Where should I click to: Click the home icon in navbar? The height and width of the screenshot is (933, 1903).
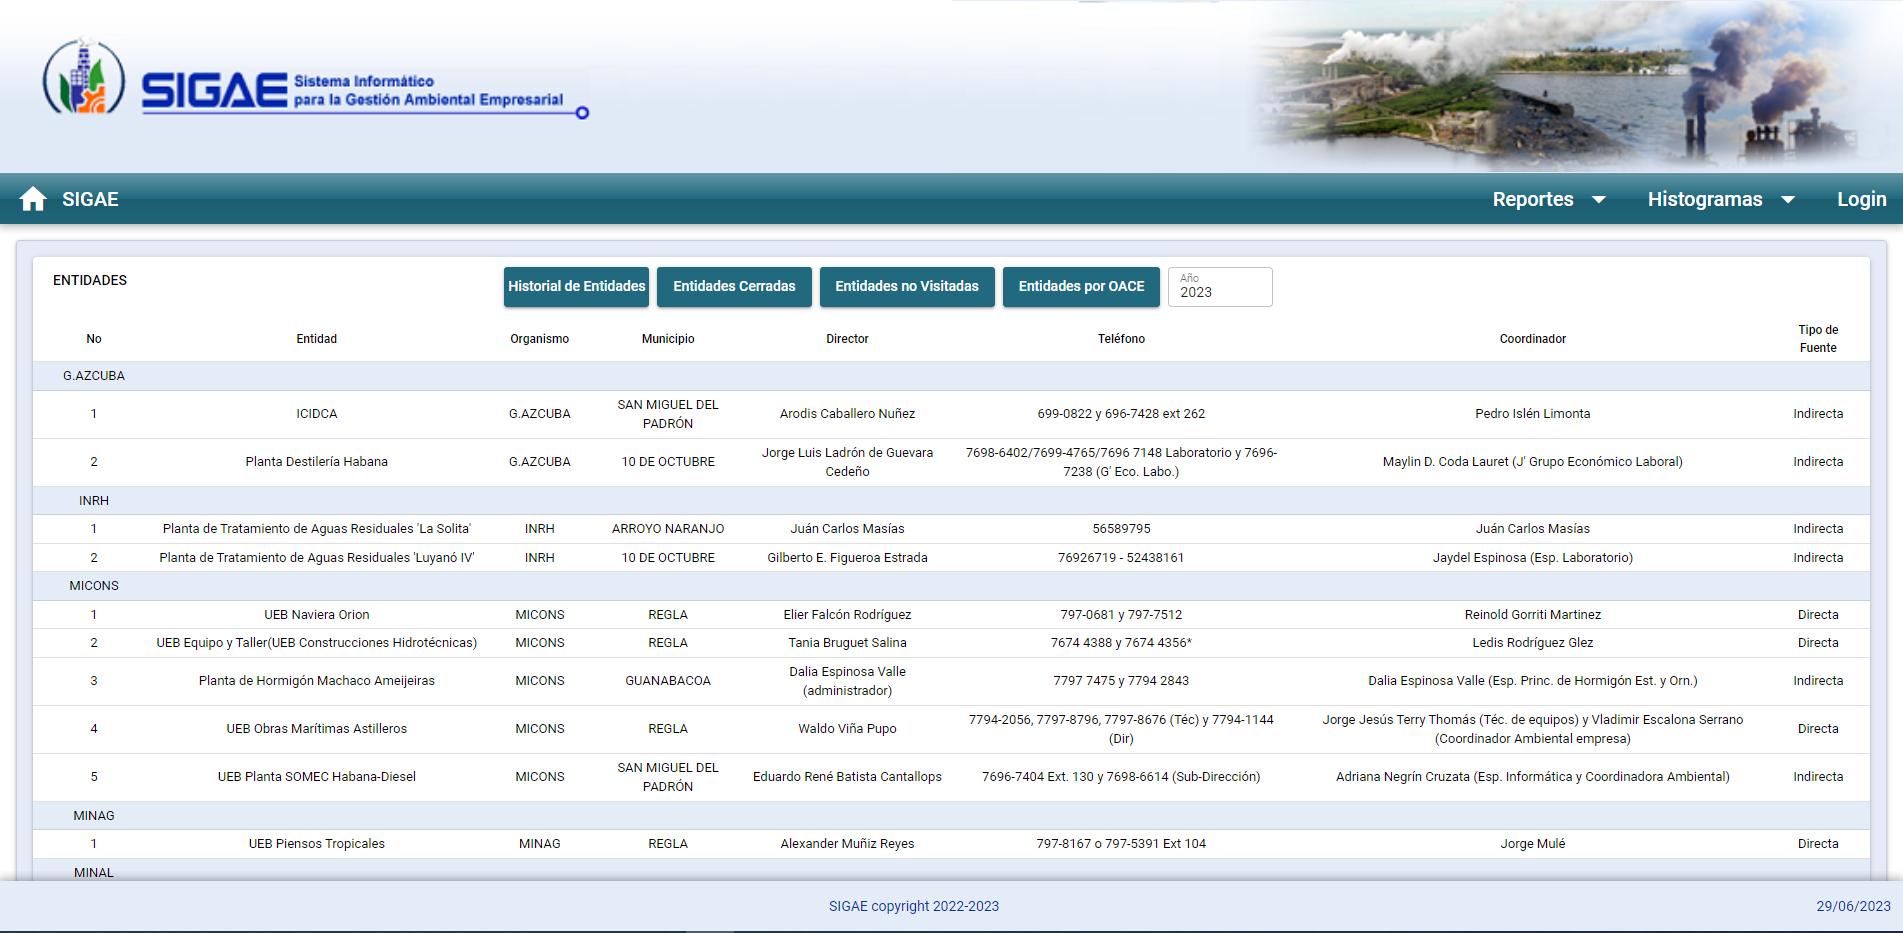33,199
